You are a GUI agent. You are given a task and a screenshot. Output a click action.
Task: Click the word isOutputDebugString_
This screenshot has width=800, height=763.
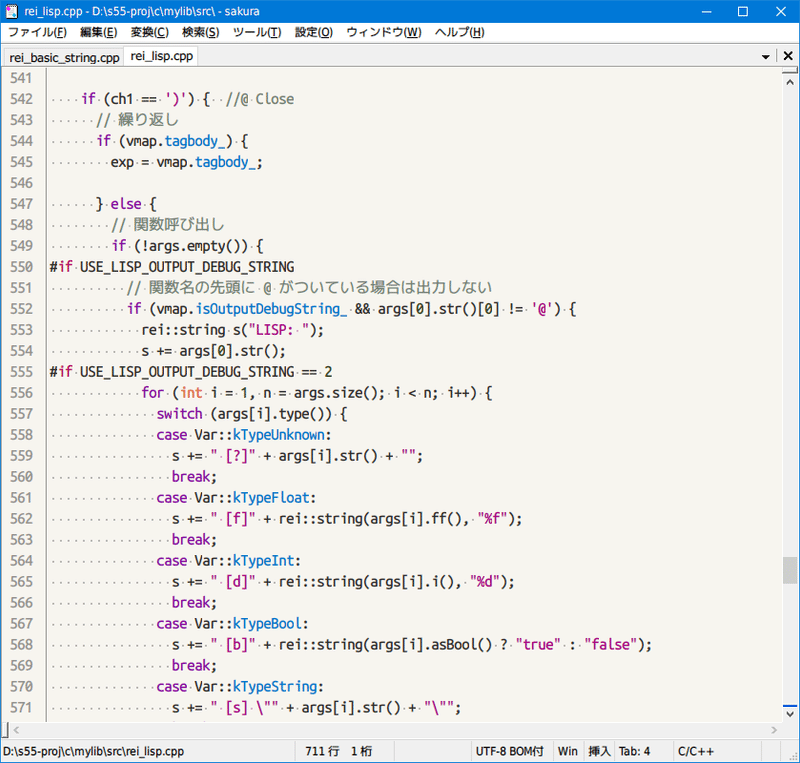(x=271, y=309)
